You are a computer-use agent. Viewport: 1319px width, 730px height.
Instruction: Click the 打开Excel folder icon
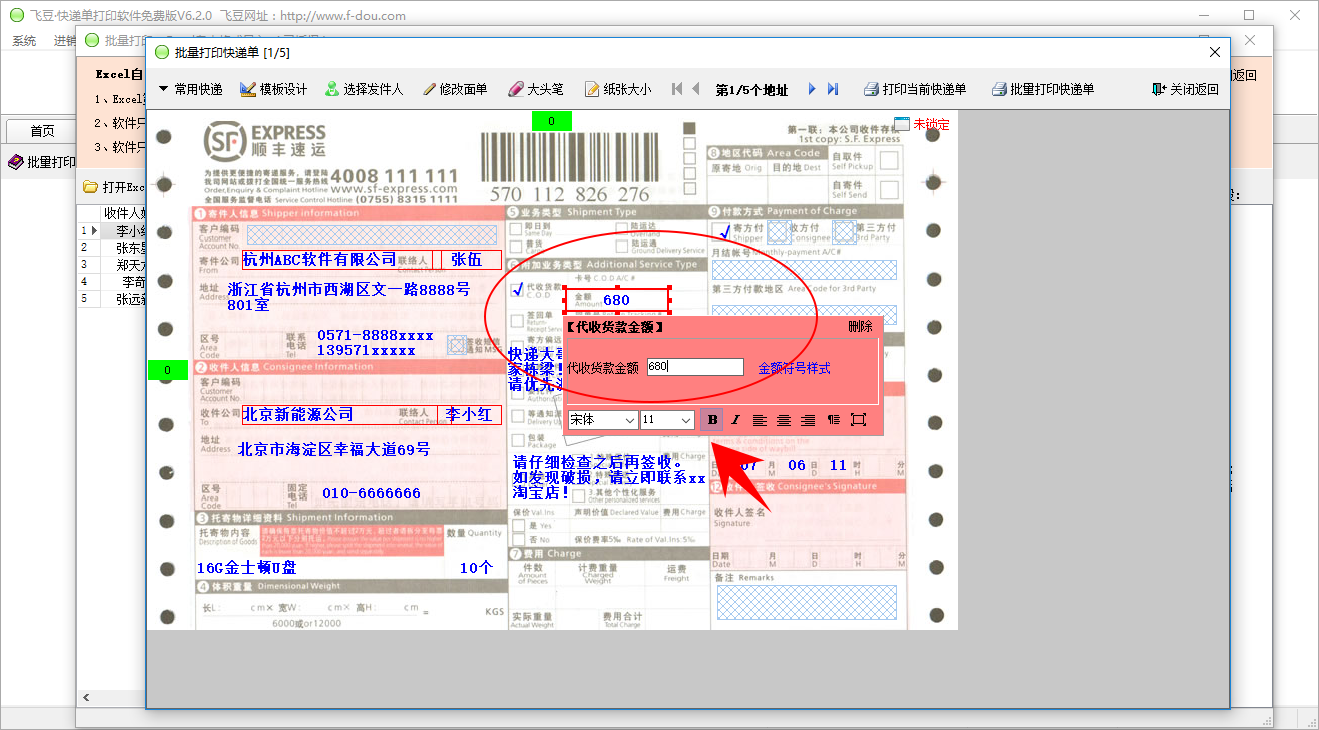(90, 187)
